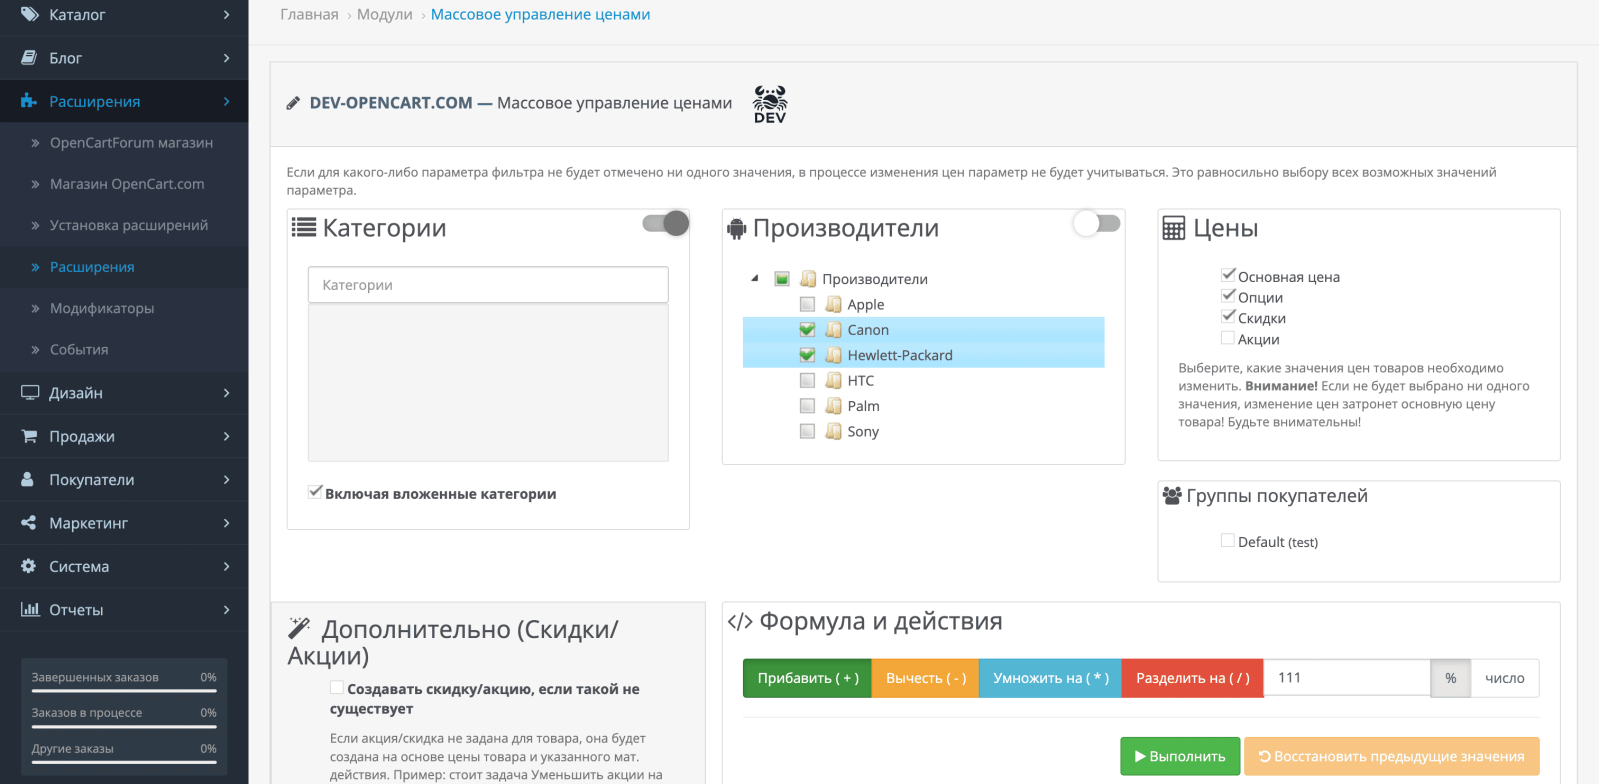Click the folder icon of Palm manufacturer
Viewport: 1600px width, 784px height.
(x=833, y=405)
